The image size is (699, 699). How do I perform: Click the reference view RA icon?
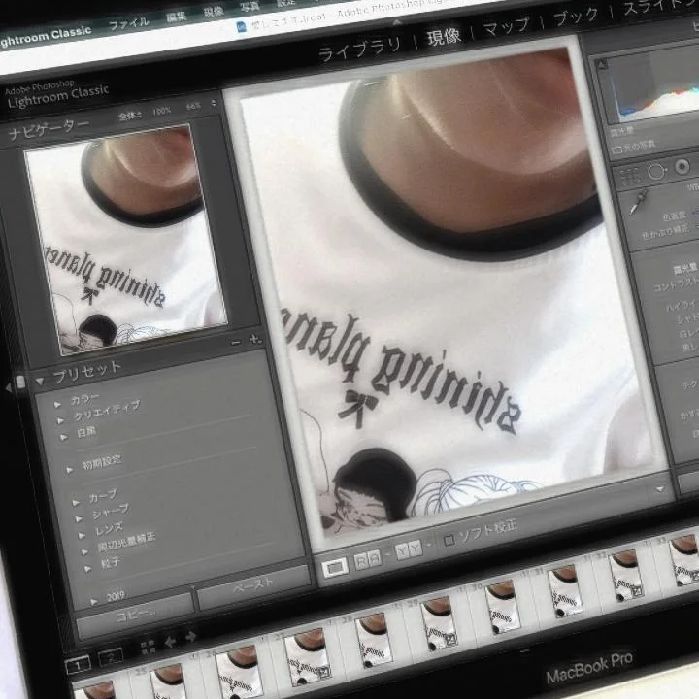368,559
